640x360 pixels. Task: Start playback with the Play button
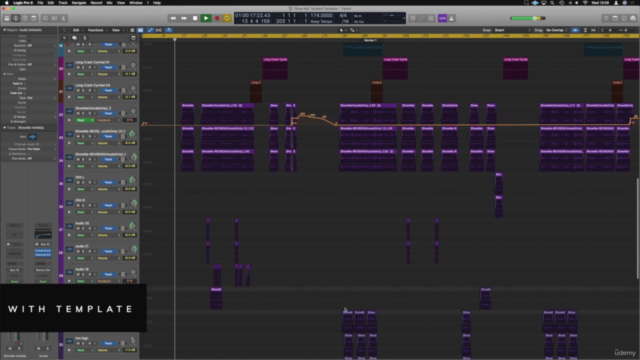click(x=206, y=18)
